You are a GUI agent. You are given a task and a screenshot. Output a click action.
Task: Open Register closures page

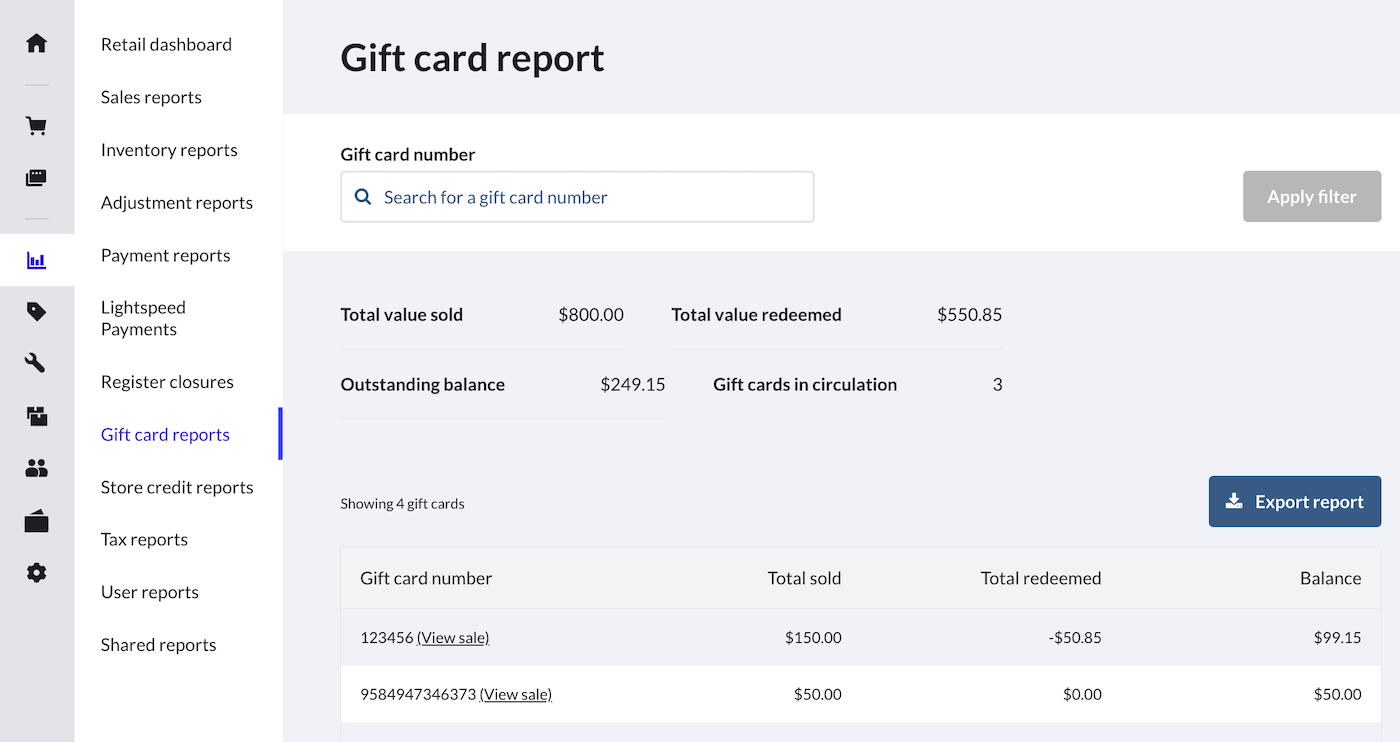167,382
